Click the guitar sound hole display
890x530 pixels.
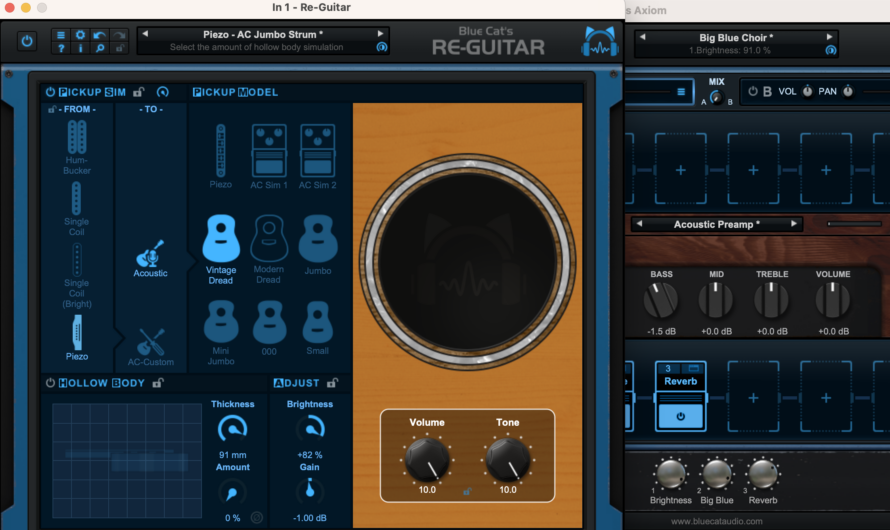pyautogui.click(x=468, y=262)
